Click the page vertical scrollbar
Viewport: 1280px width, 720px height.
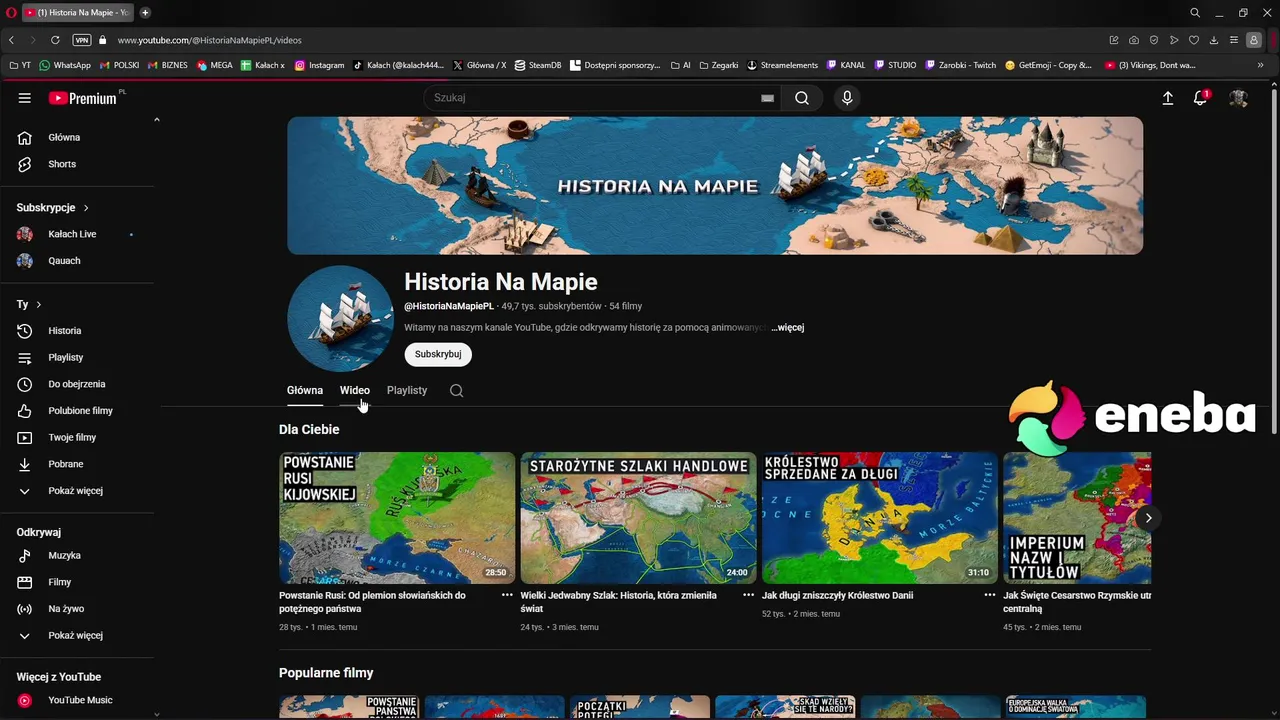click(x=1273, y=260)
